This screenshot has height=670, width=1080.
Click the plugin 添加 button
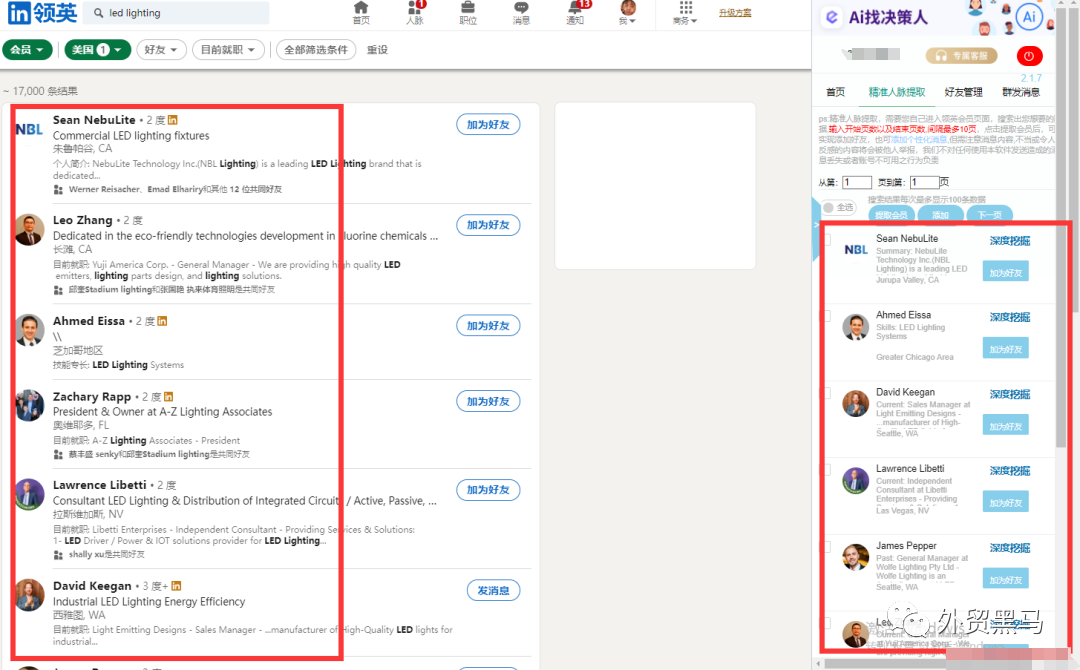point(940,215)
